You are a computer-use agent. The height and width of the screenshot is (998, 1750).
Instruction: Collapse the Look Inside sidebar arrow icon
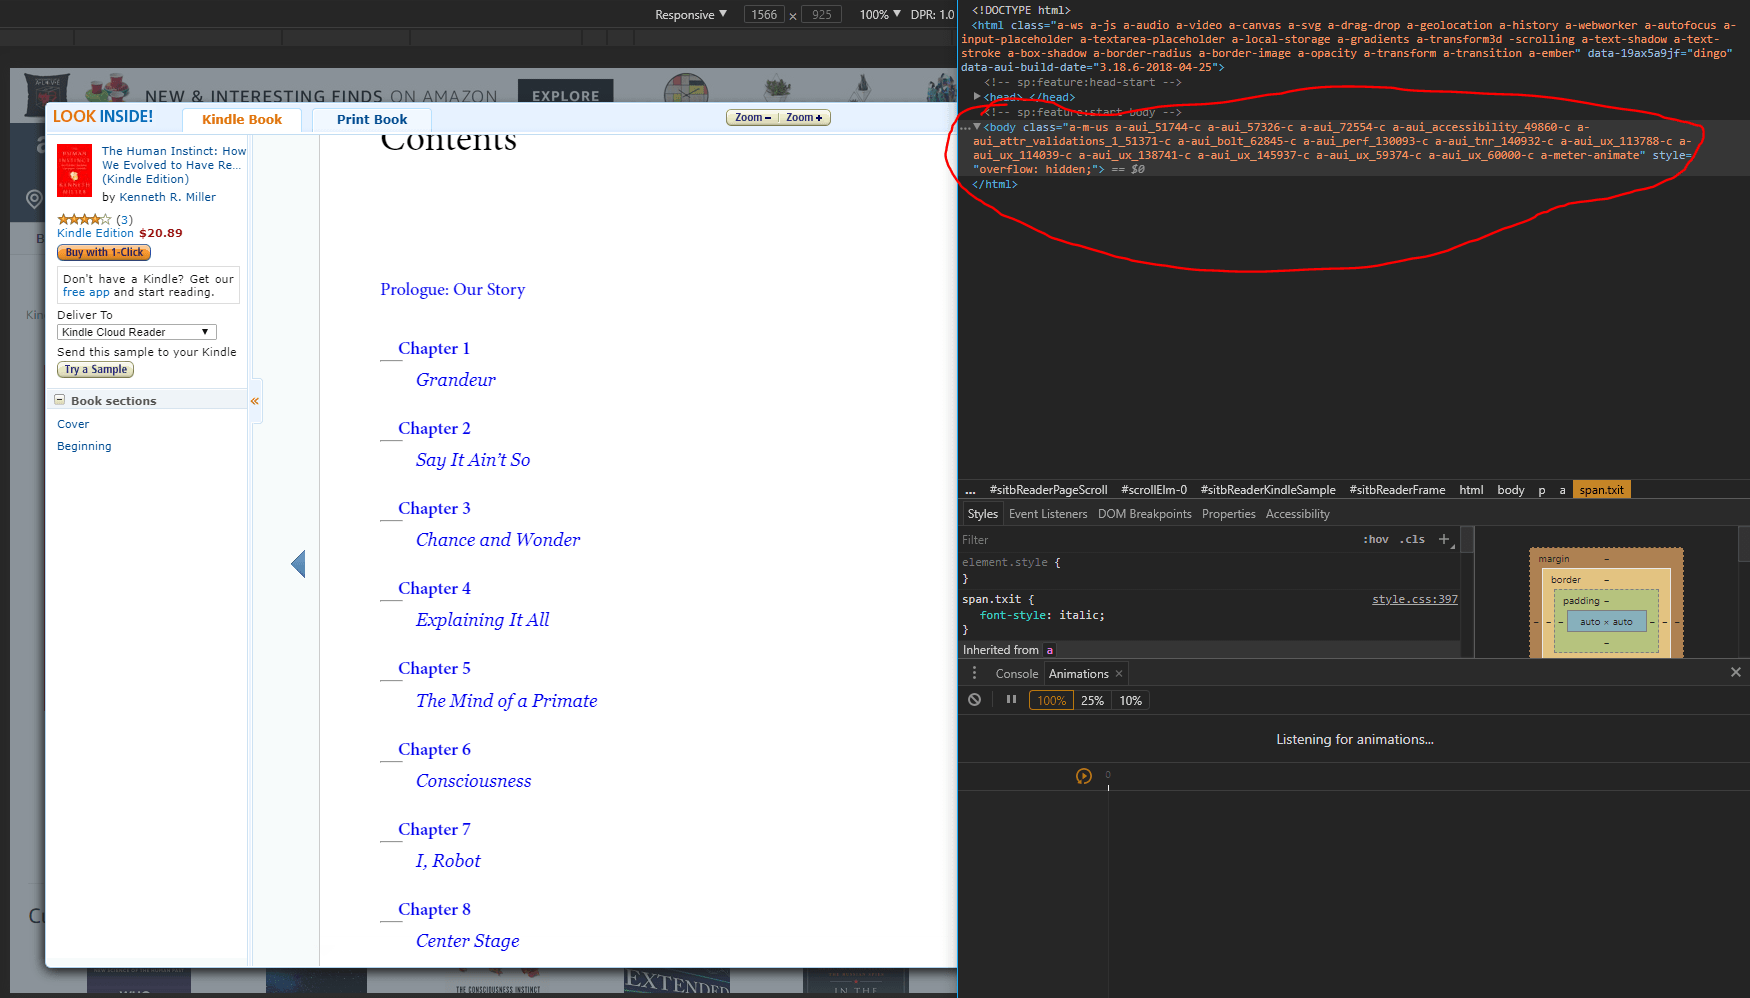255,400
